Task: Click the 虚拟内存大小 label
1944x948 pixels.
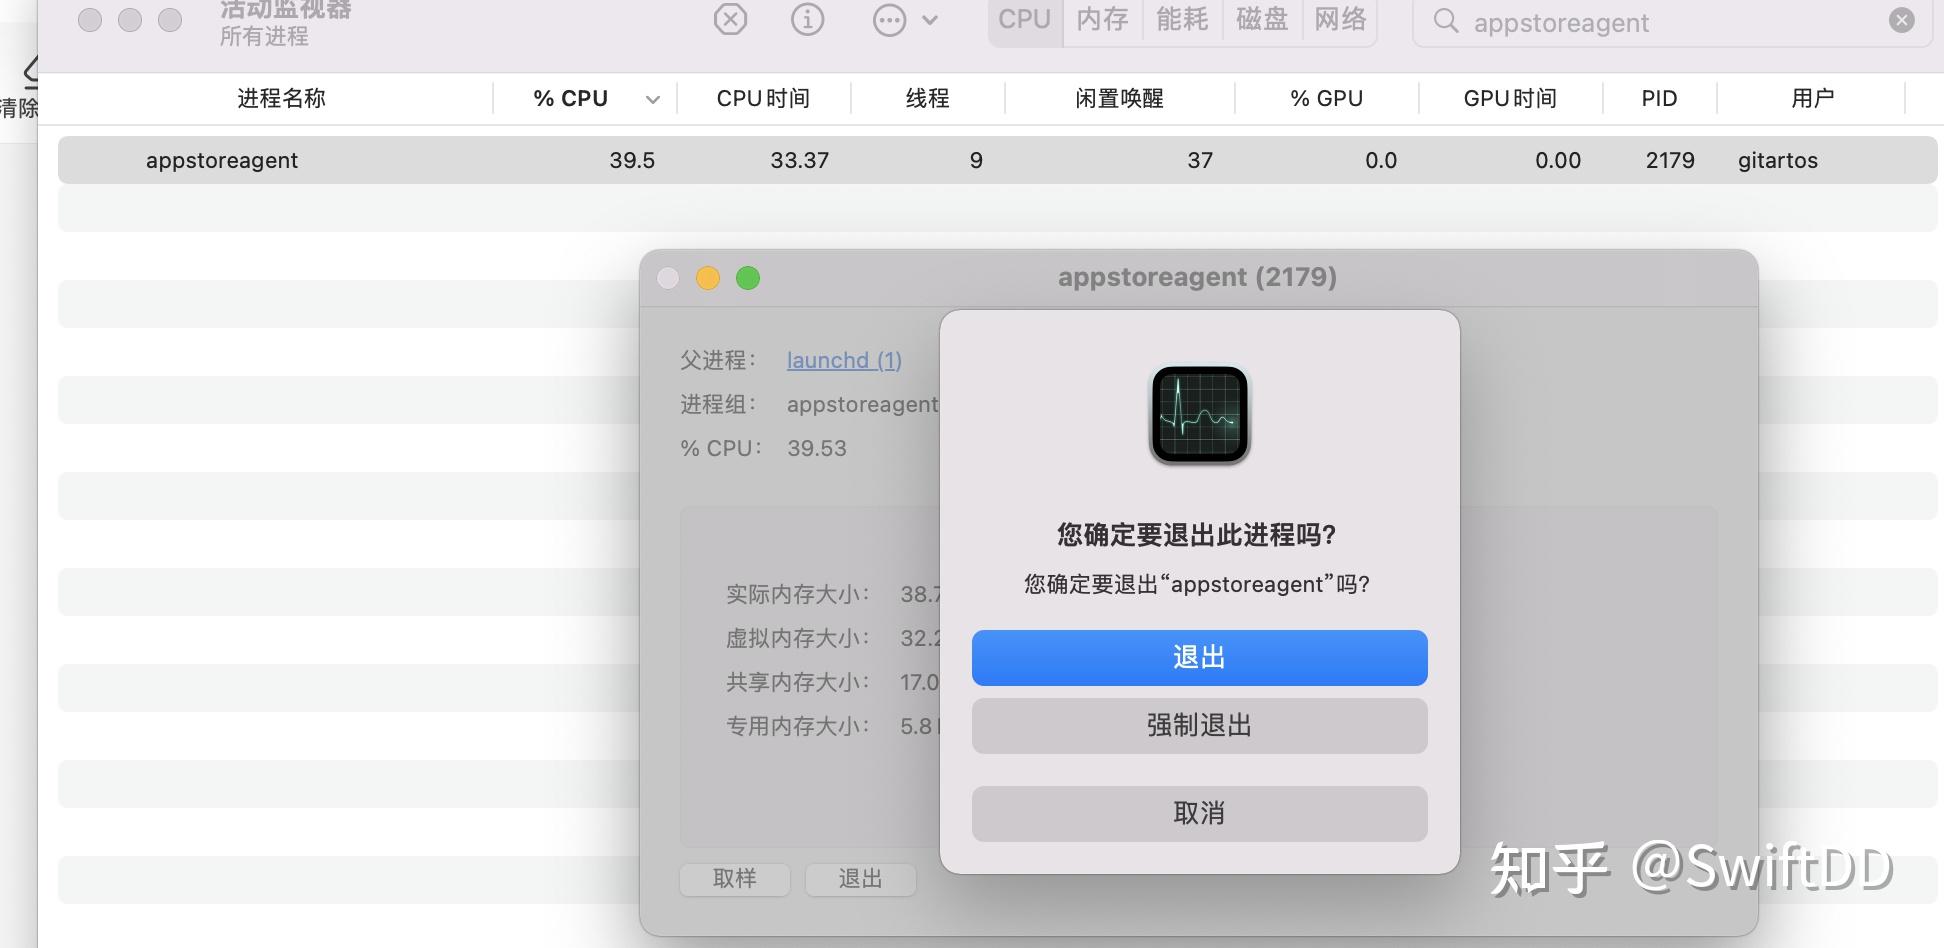Action: click(x=798, y=638)
